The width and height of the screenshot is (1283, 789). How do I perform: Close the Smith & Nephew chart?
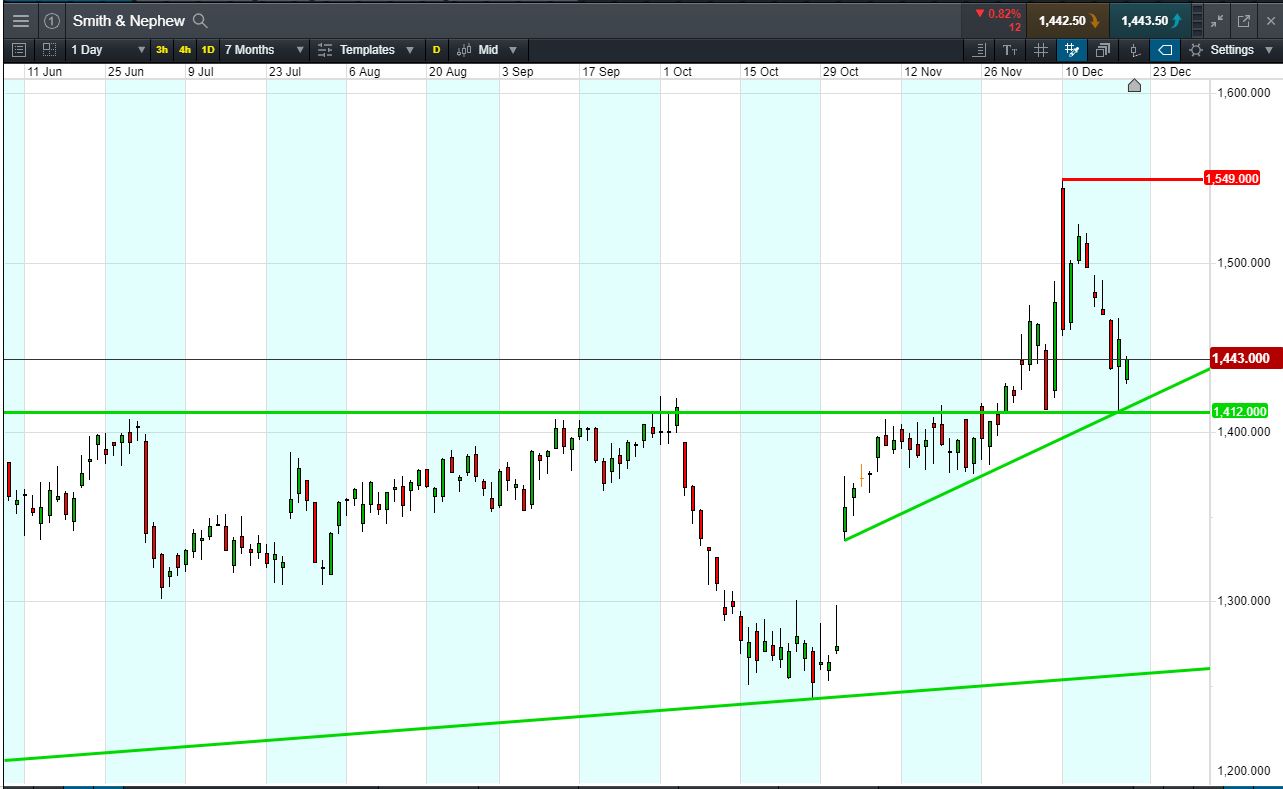(1271, 20)
